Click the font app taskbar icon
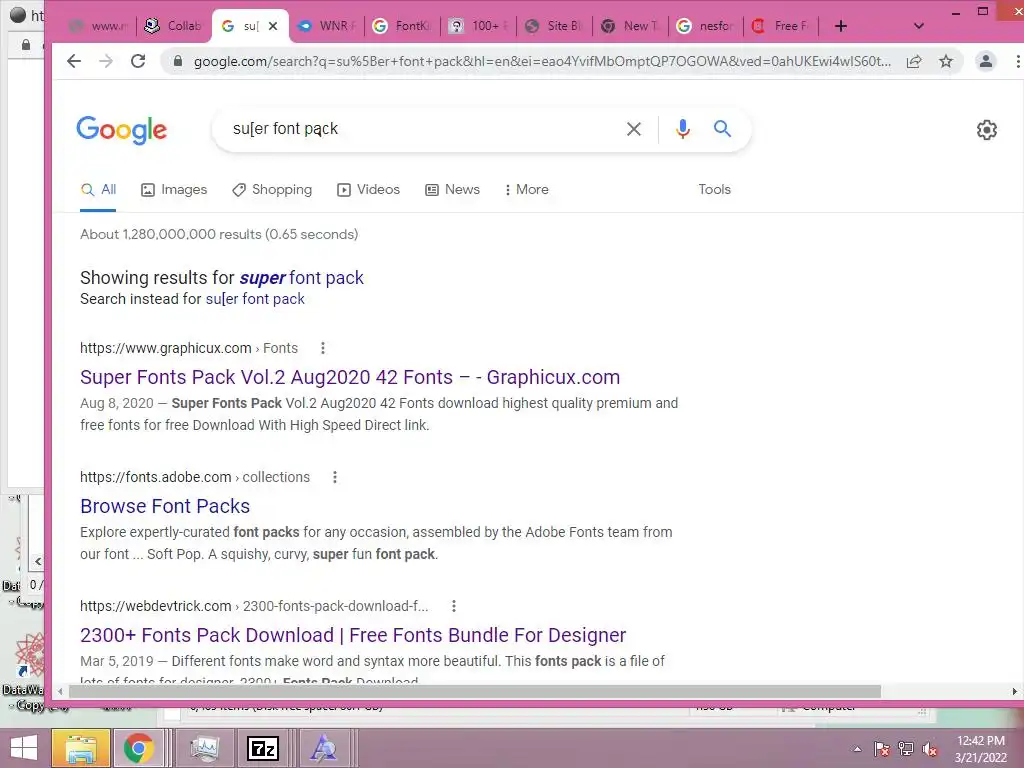 (x=323, y=748)
